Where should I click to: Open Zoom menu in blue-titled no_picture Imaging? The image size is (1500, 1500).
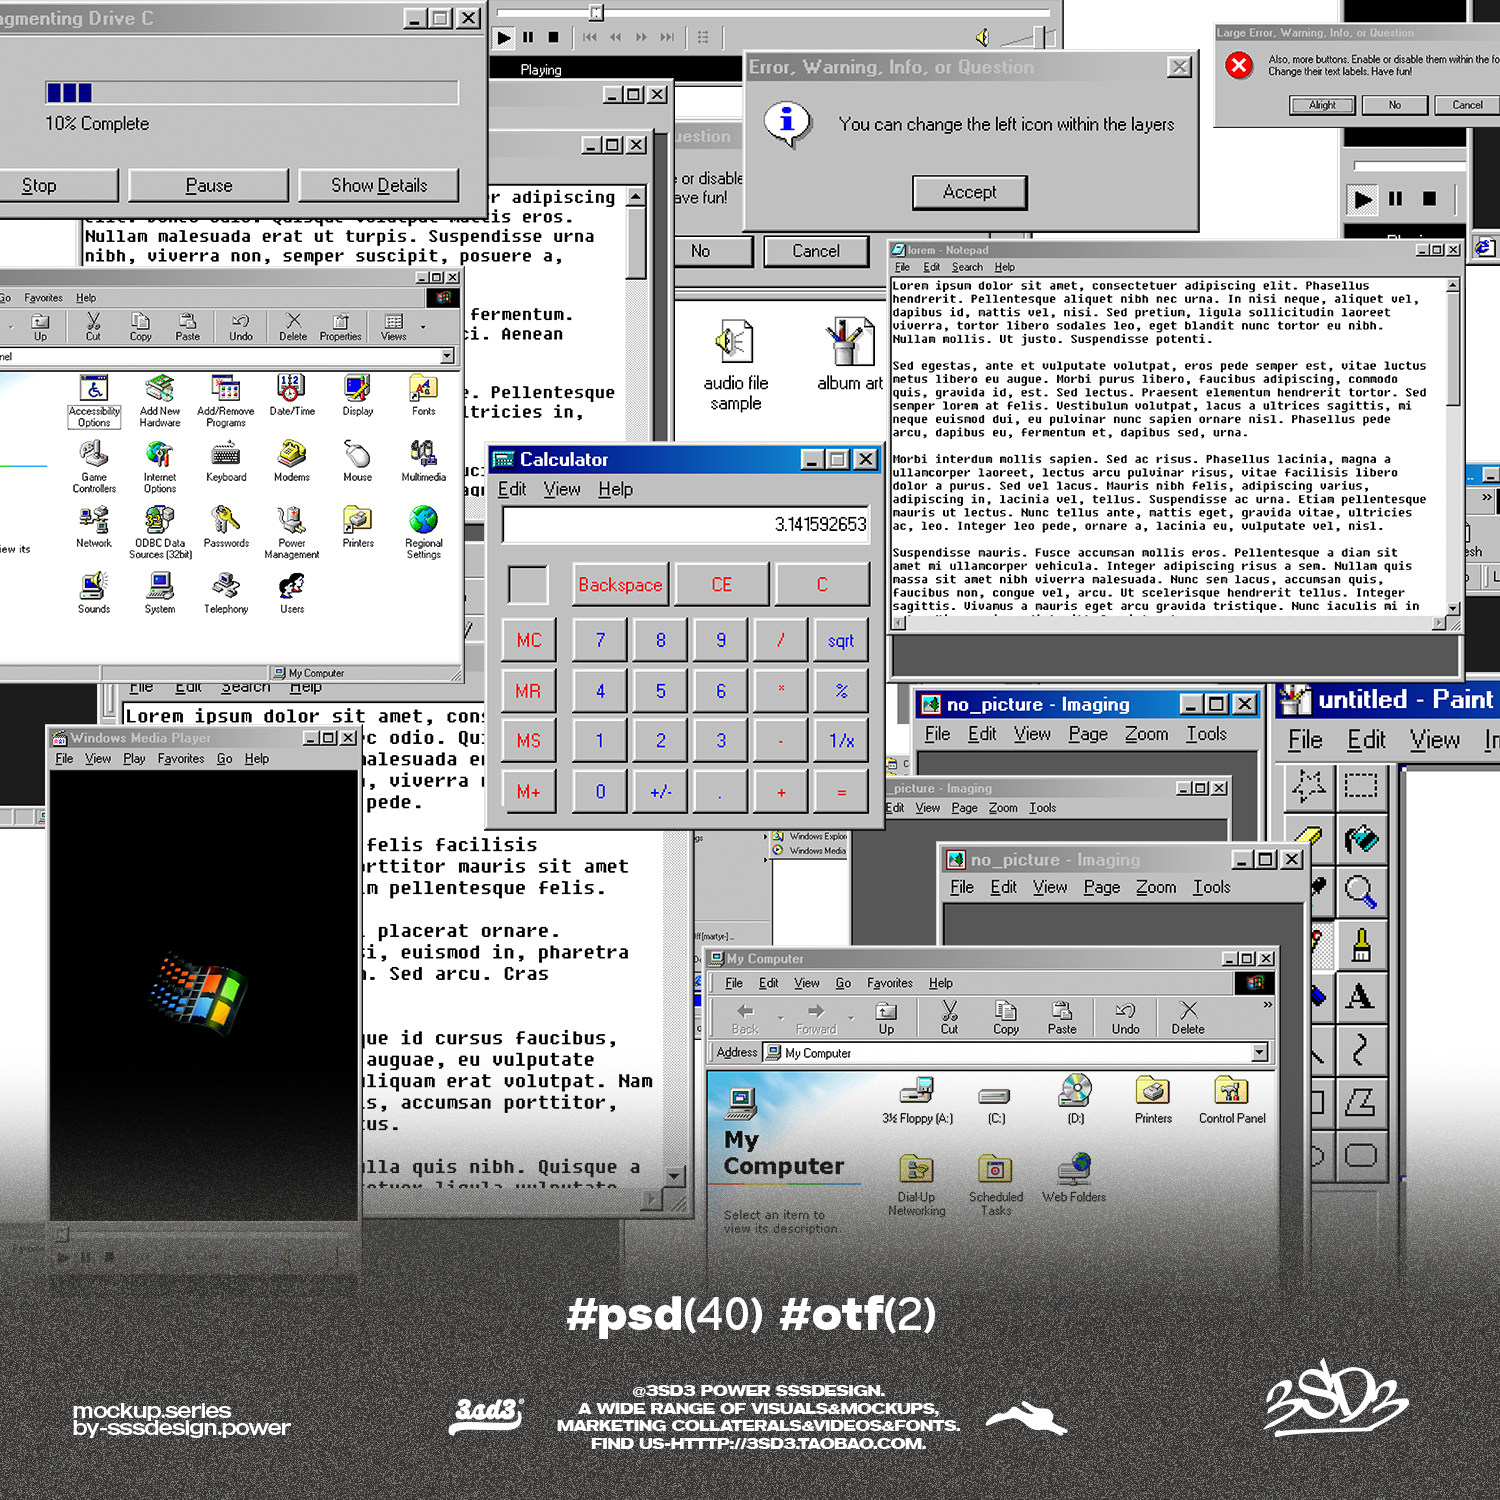click(1146, 734)
